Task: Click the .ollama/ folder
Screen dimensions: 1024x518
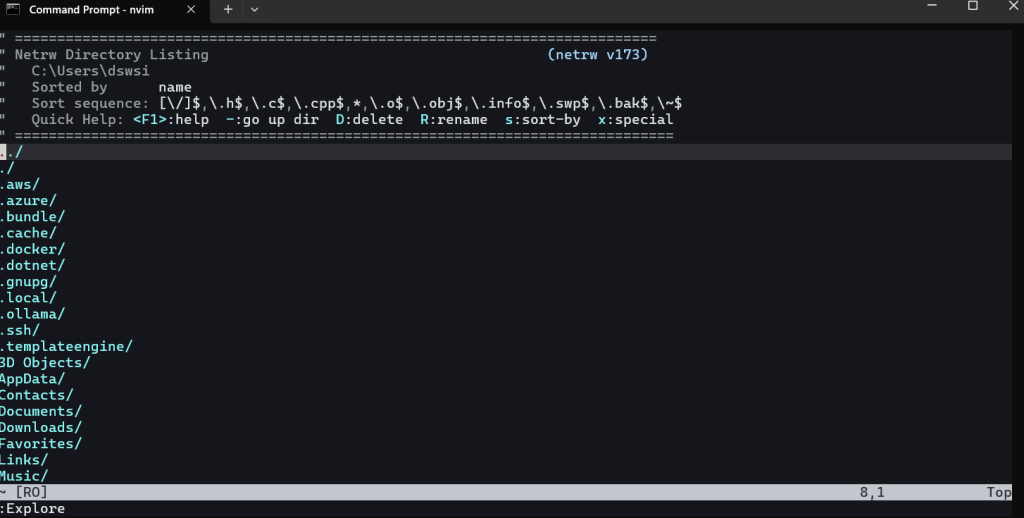Action: click(x=32, y=314)
